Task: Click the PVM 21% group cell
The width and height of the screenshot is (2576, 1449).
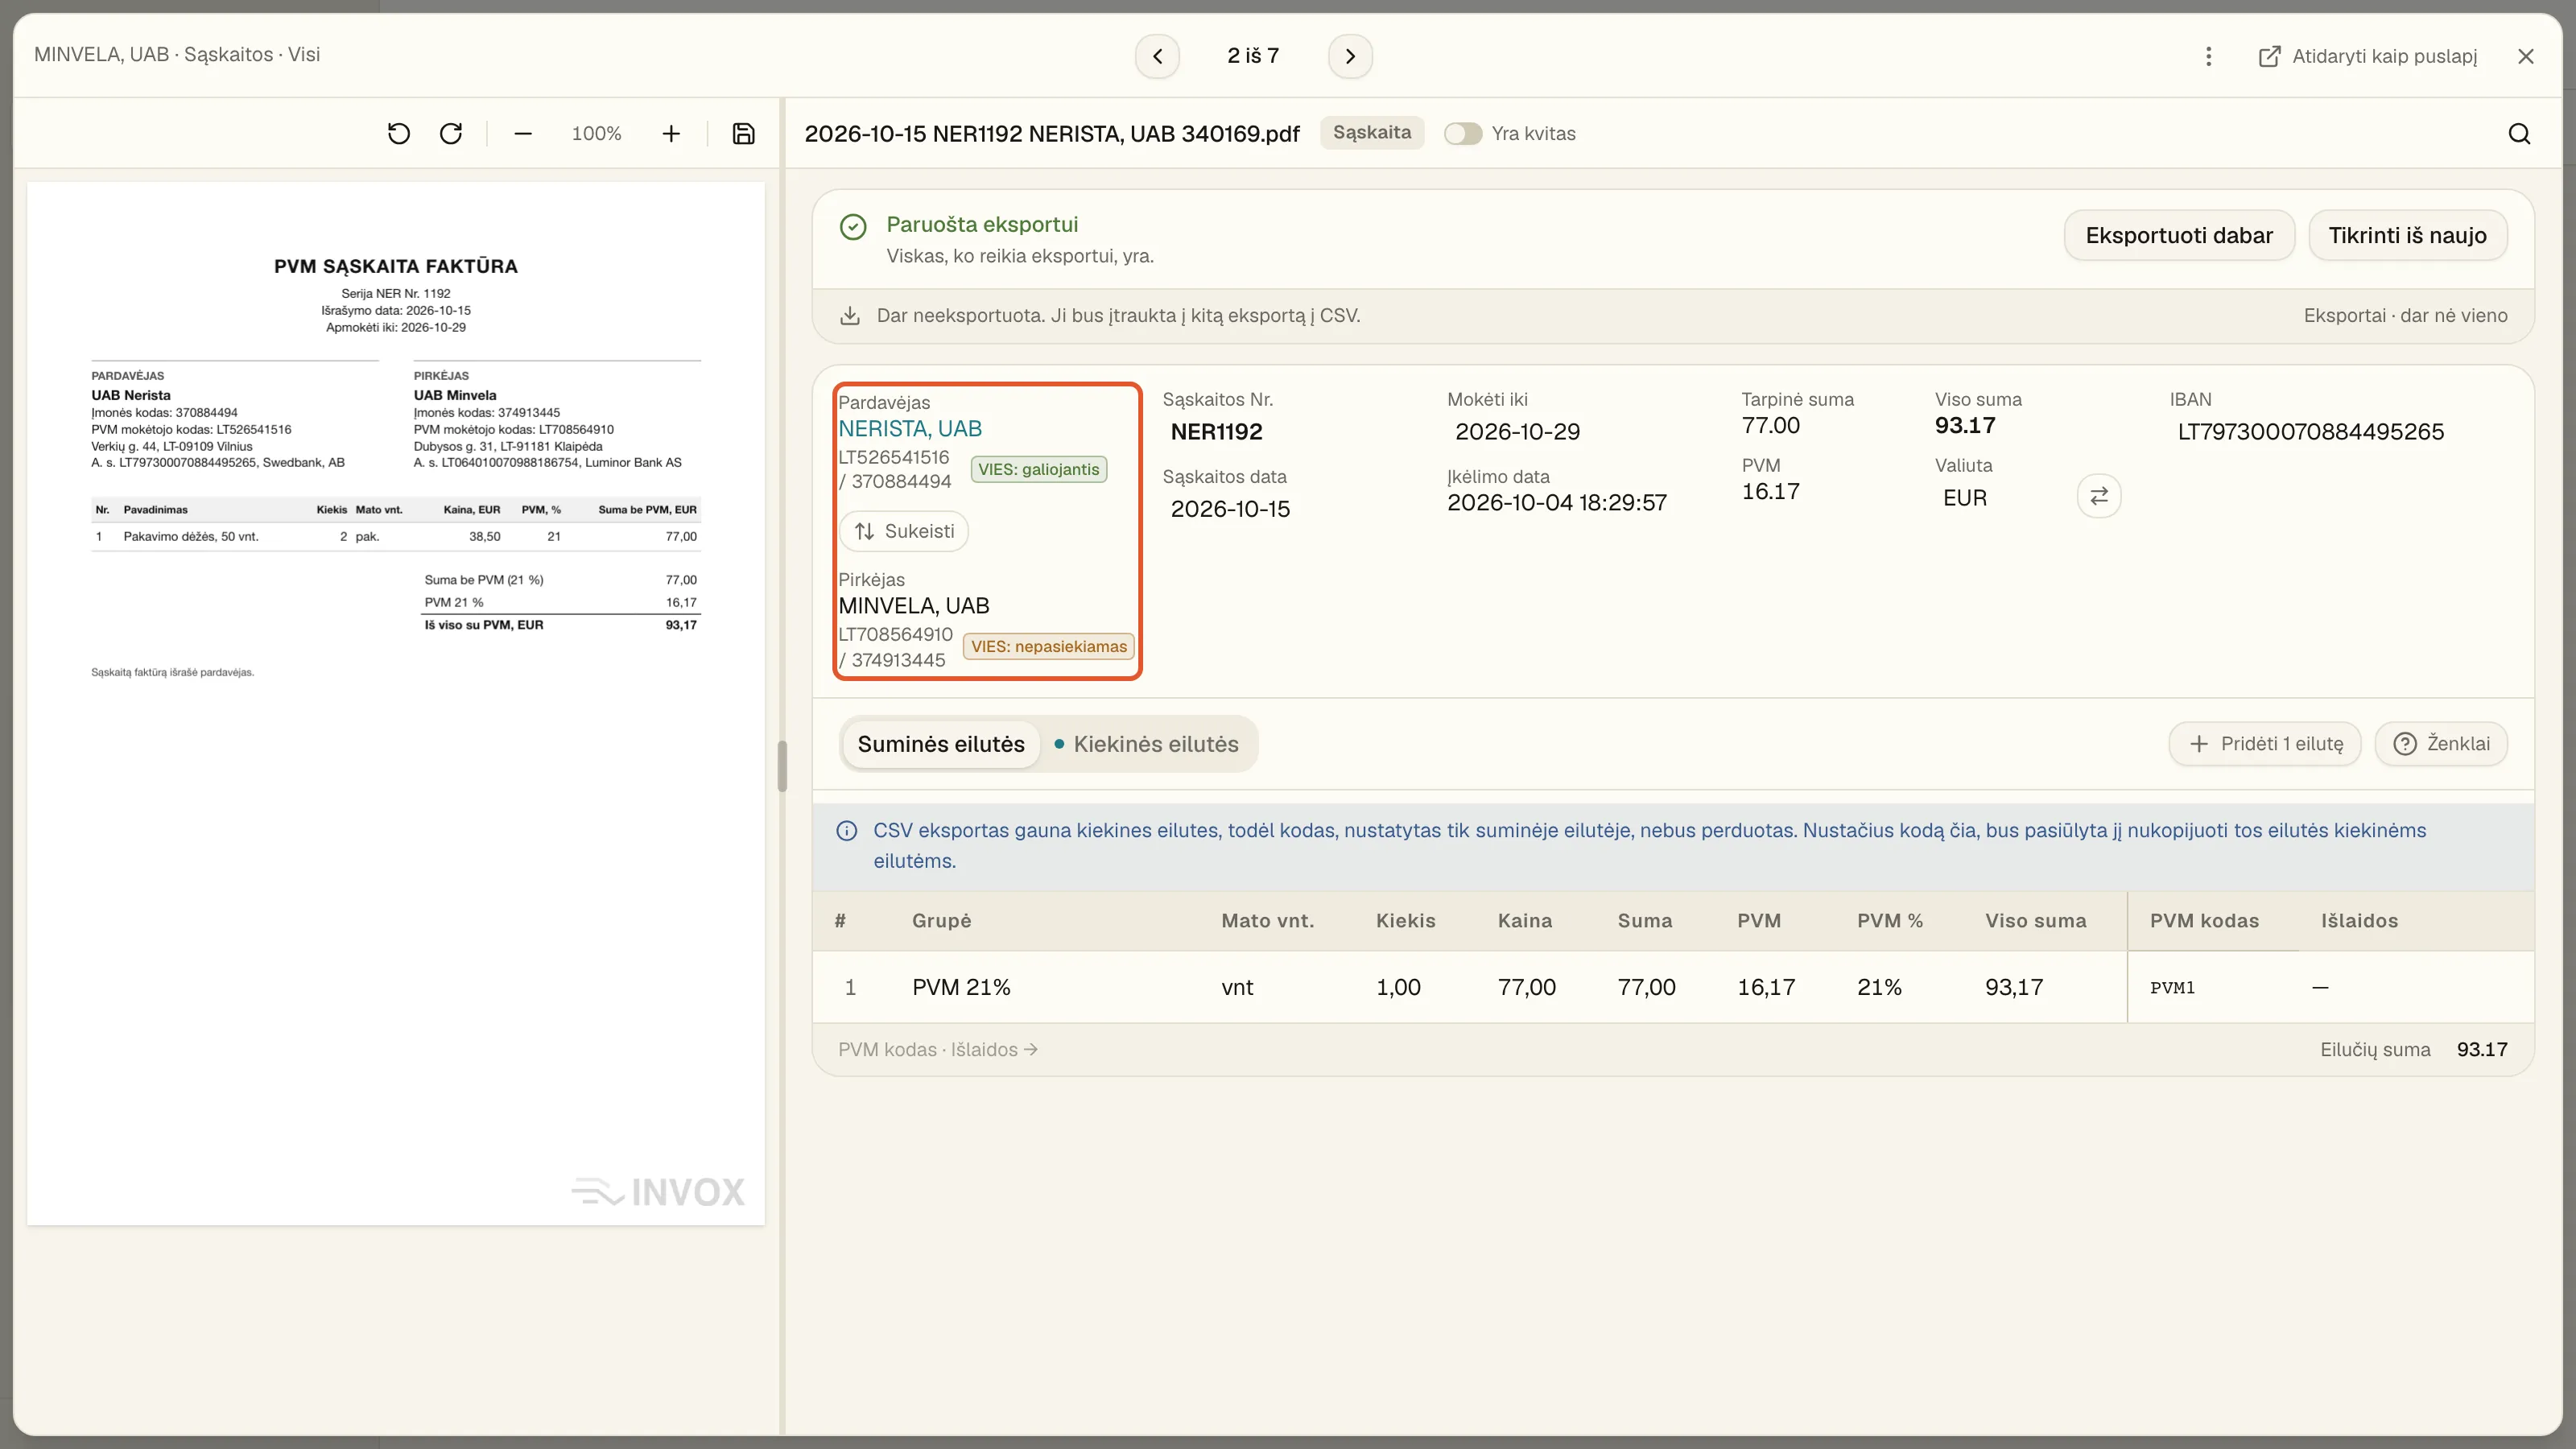Action: tap(961, 988)
